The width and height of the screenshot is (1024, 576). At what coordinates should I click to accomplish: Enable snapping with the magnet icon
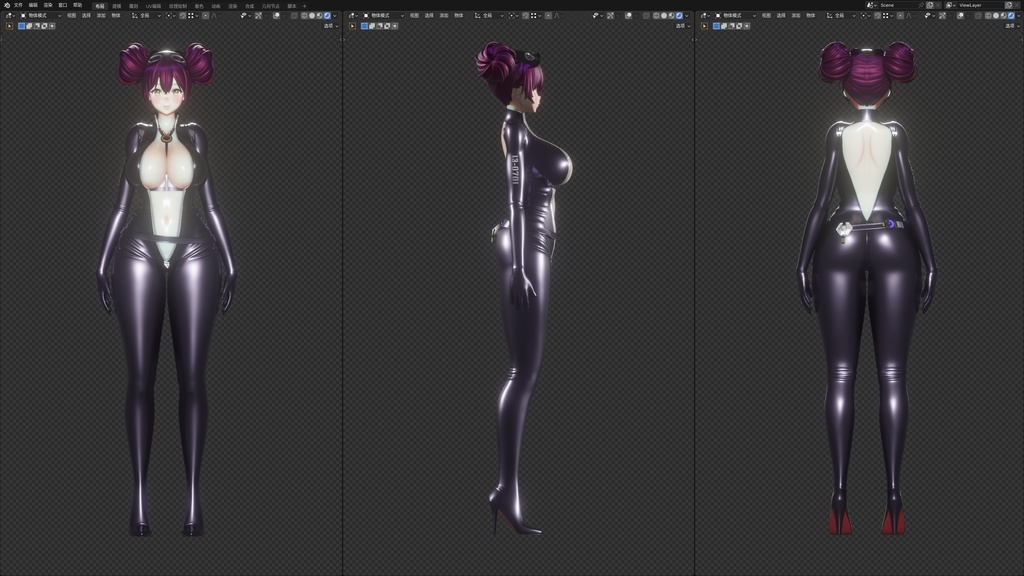pyautogui.click(x=183, y=15)
